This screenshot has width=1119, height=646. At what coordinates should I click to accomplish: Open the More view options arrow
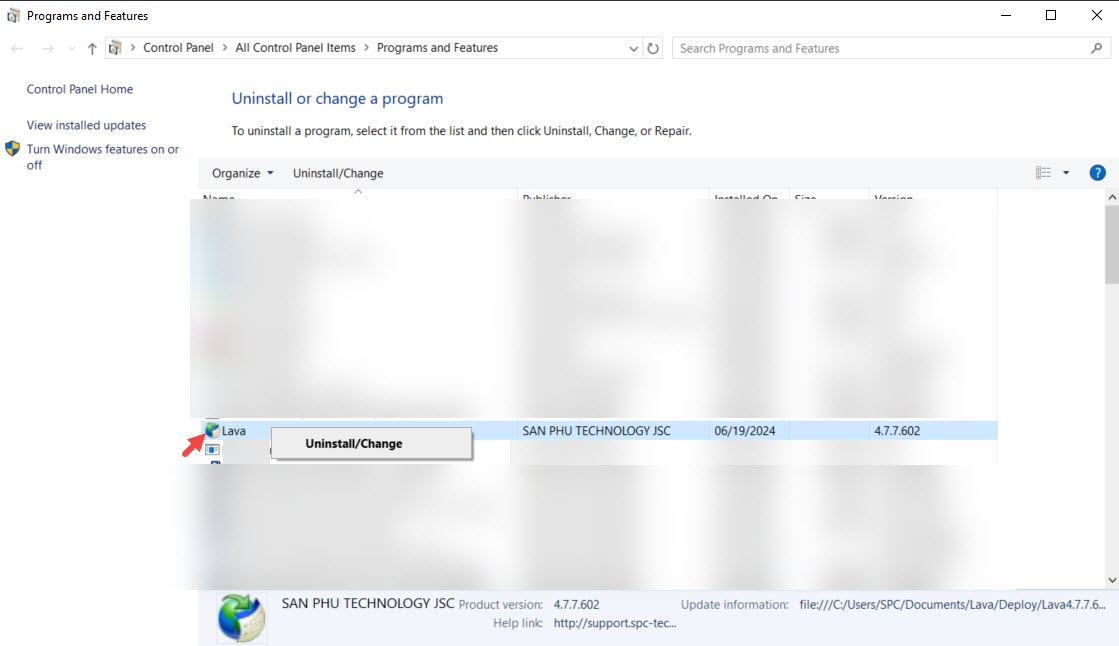(1066, 173)
